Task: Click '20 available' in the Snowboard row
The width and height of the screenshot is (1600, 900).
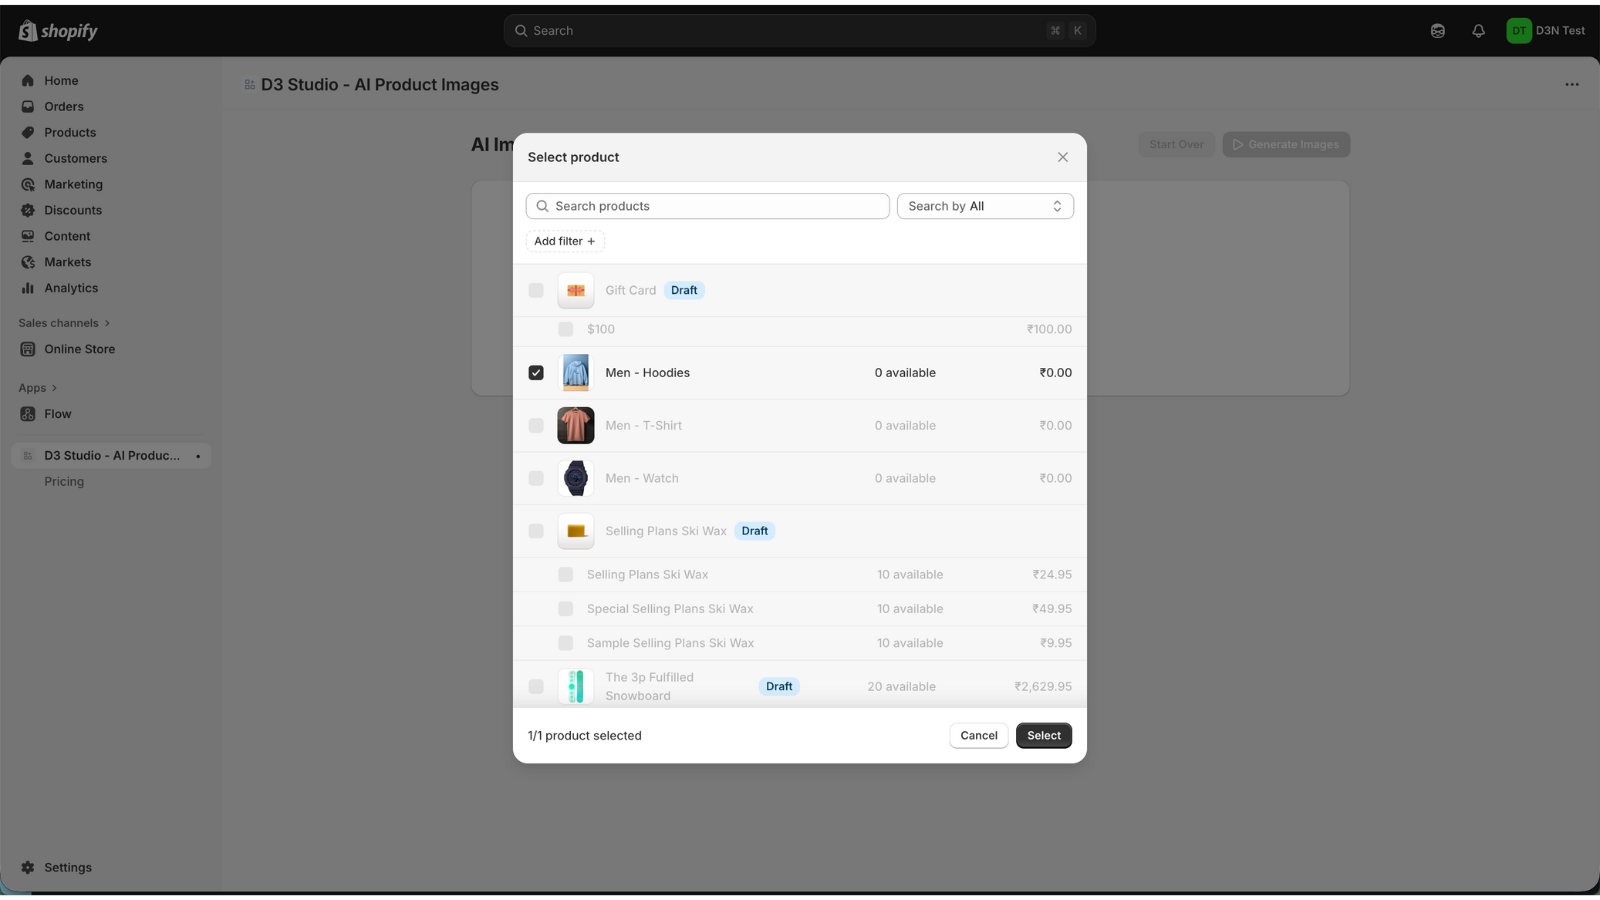Action: pos(902,687)
